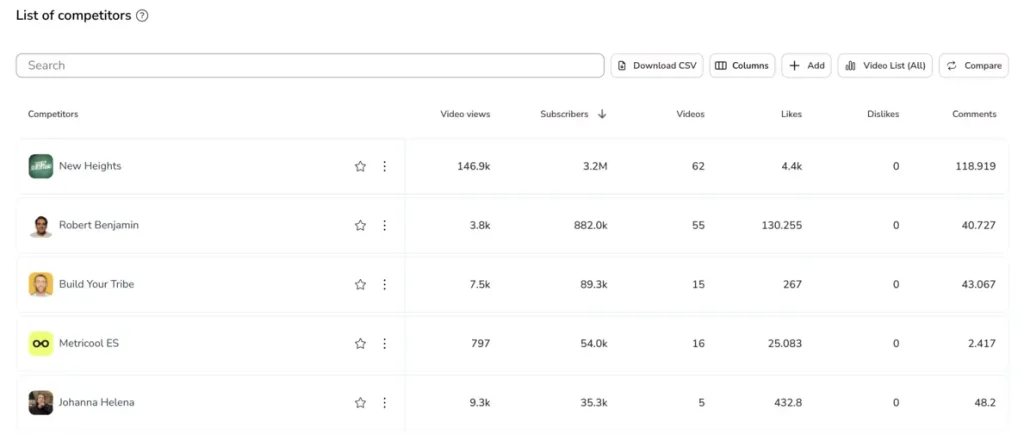The image size is (1024, 441).
Task: Select the 2.417 comments cell
Action: (x=982, y=344)
